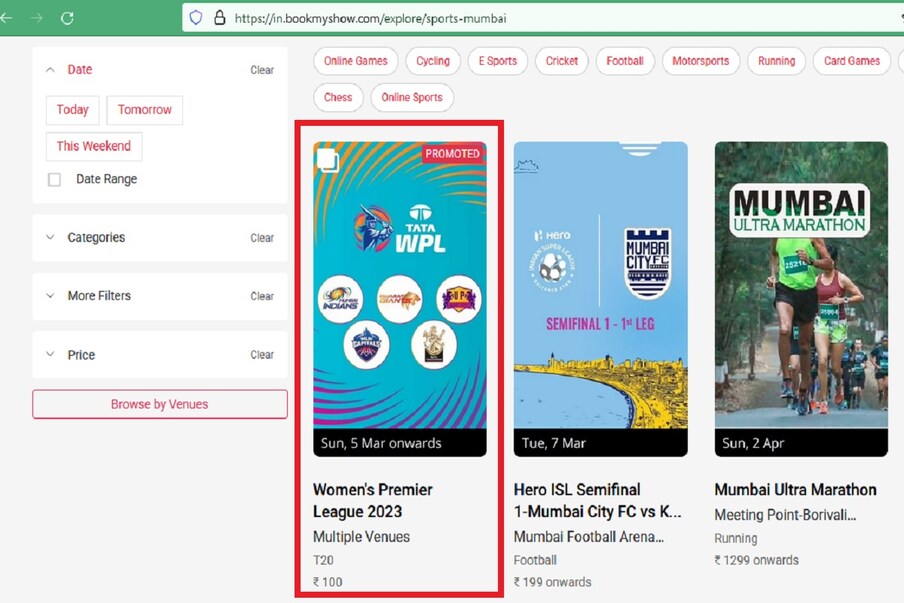Image resolution: width=904 pixels, height=603 pixels.
Task: Click the browser forward arrow
Action: [36, 18]
